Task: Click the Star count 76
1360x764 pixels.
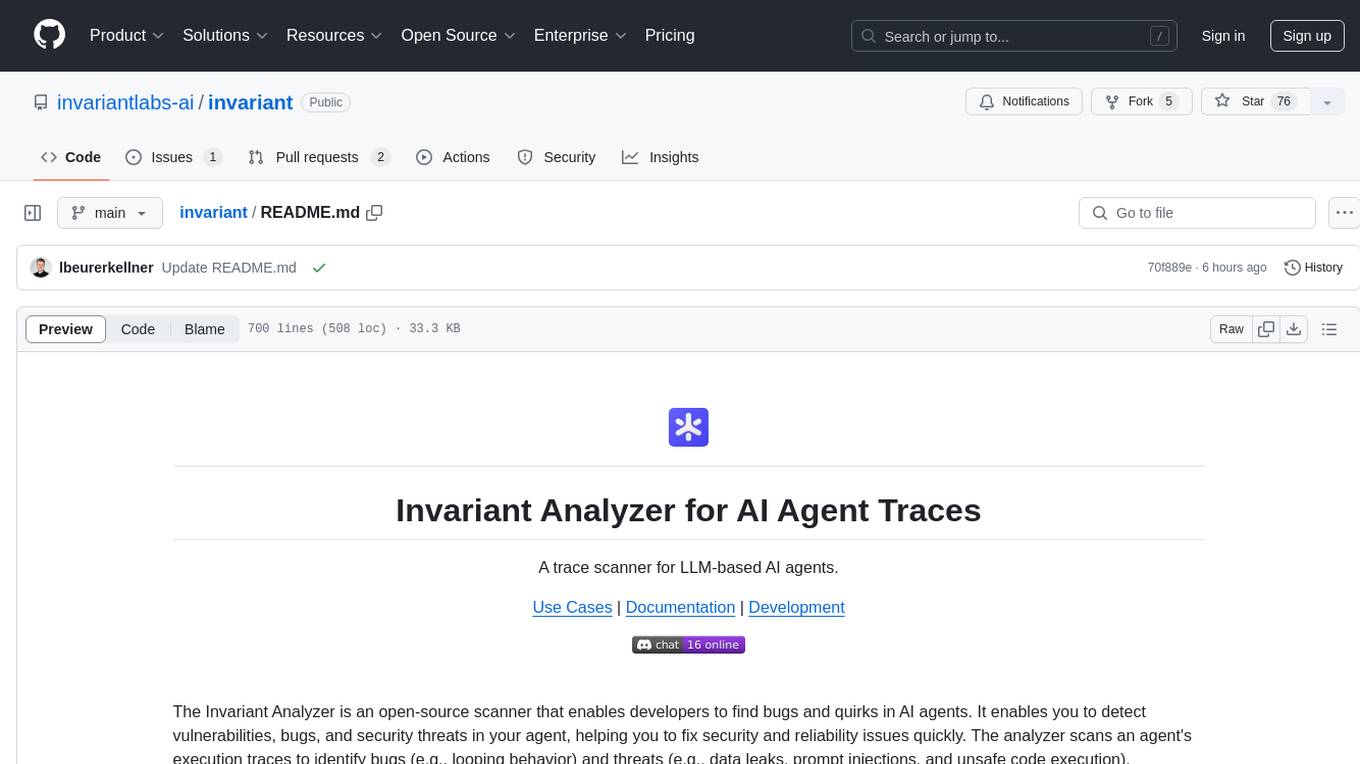Action: coord(1283,102)
